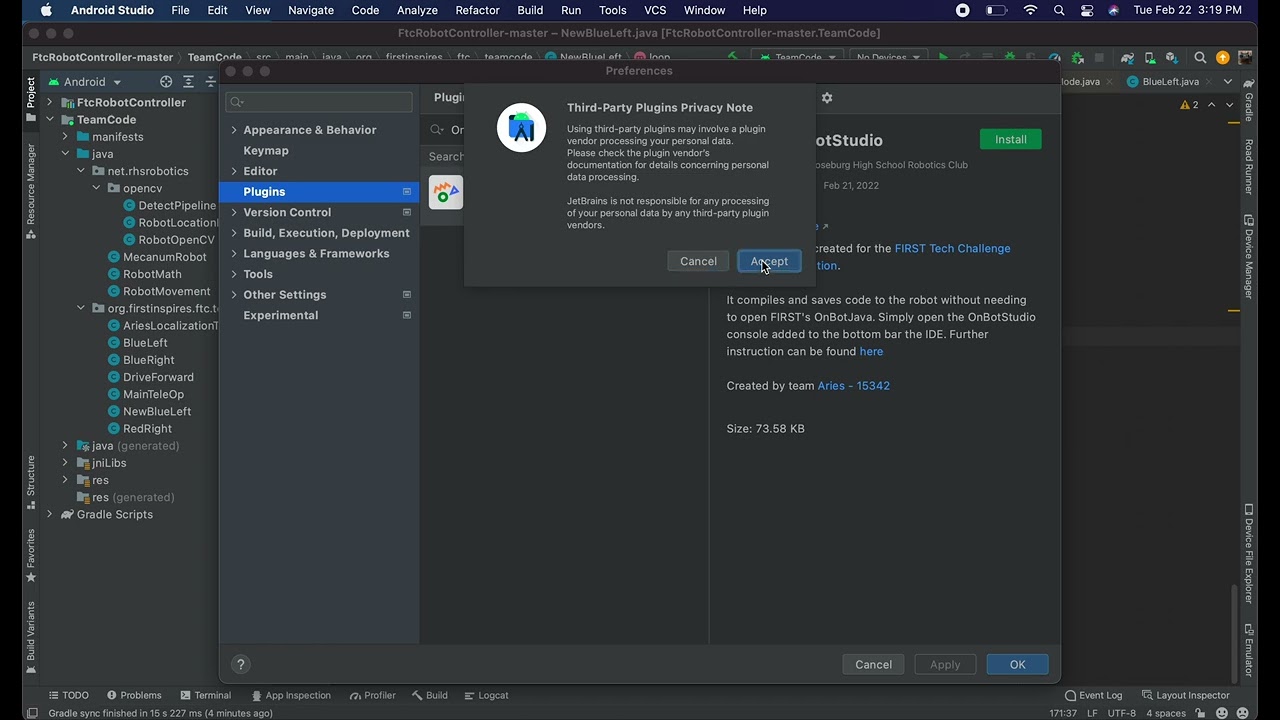The width and height of the screenshot is (1280, 720).
Task: Open the Profiler tool window
Action: 373,695
